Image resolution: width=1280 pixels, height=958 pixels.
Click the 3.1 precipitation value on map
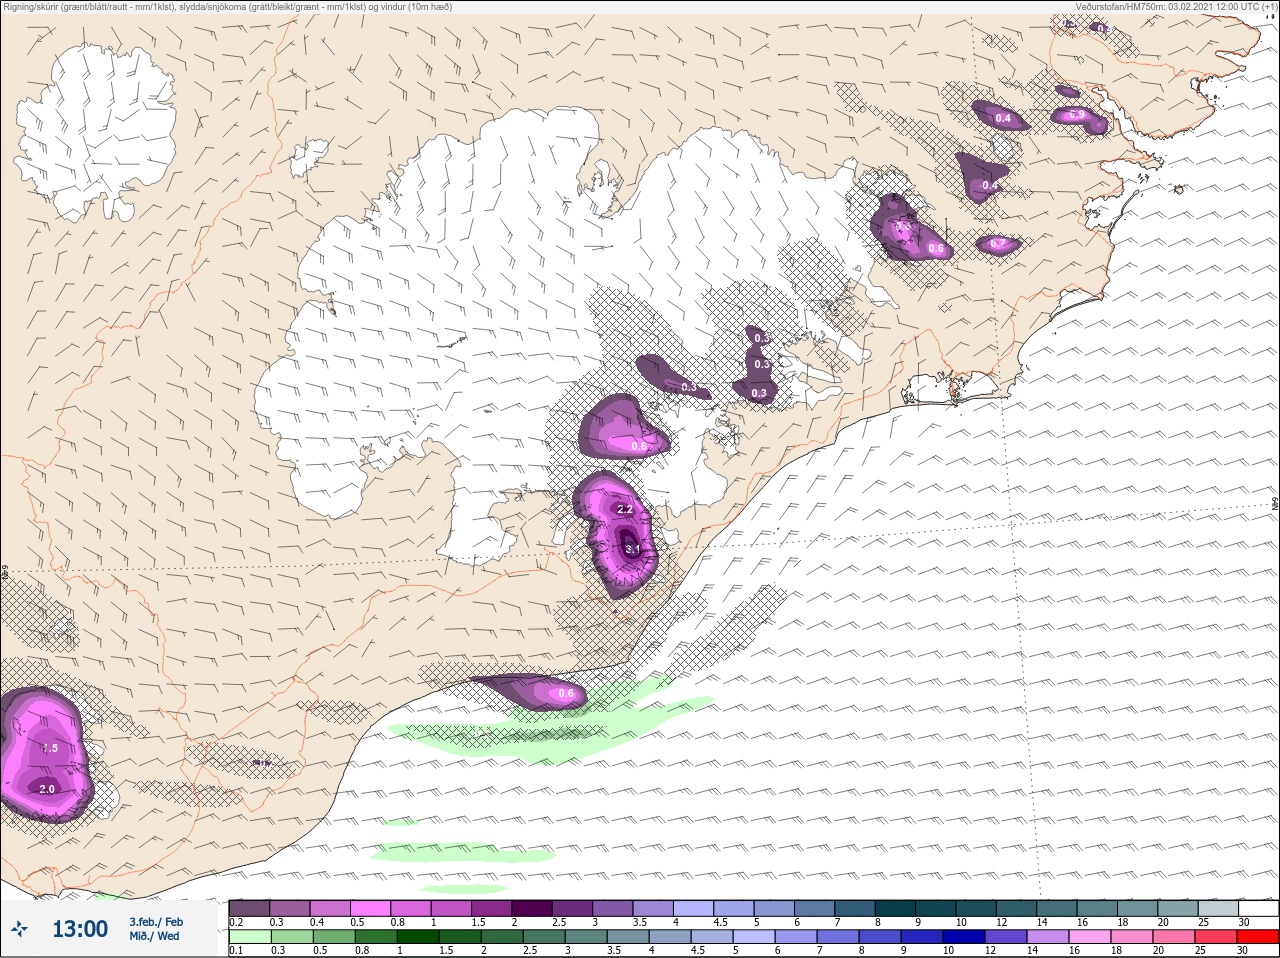tap(632, 549)
